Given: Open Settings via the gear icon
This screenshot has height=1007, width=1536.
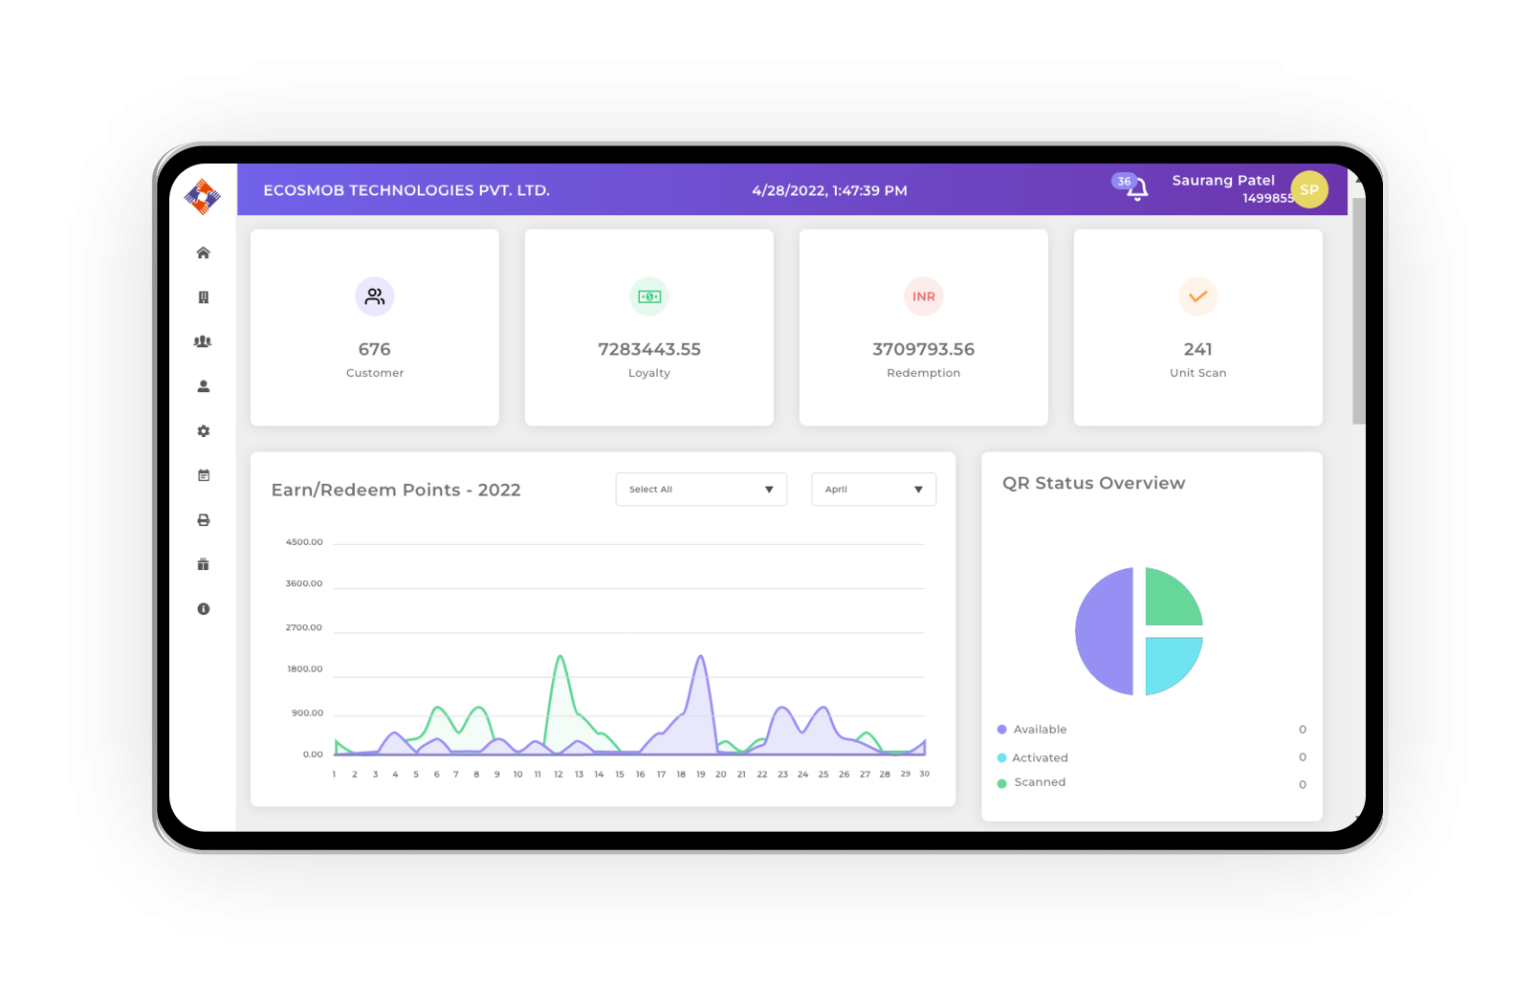Looking at the screenshot, I should (203, 430).
